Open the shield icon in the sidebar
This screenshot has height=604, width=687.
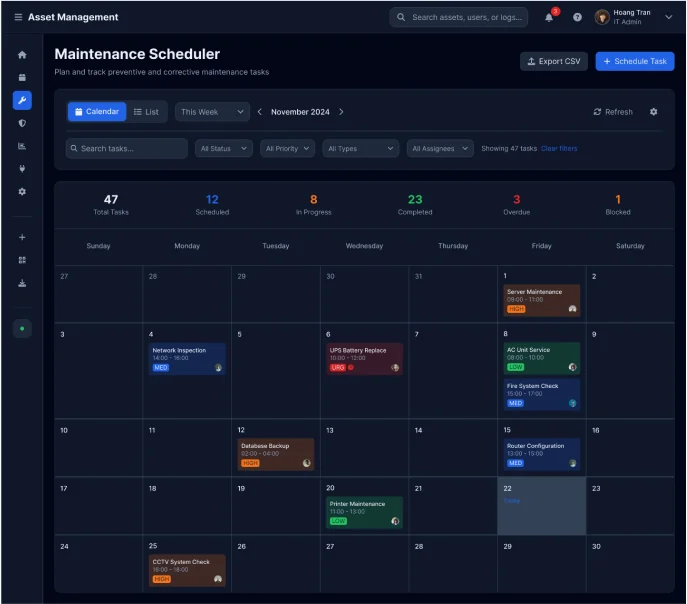(22, 123)
